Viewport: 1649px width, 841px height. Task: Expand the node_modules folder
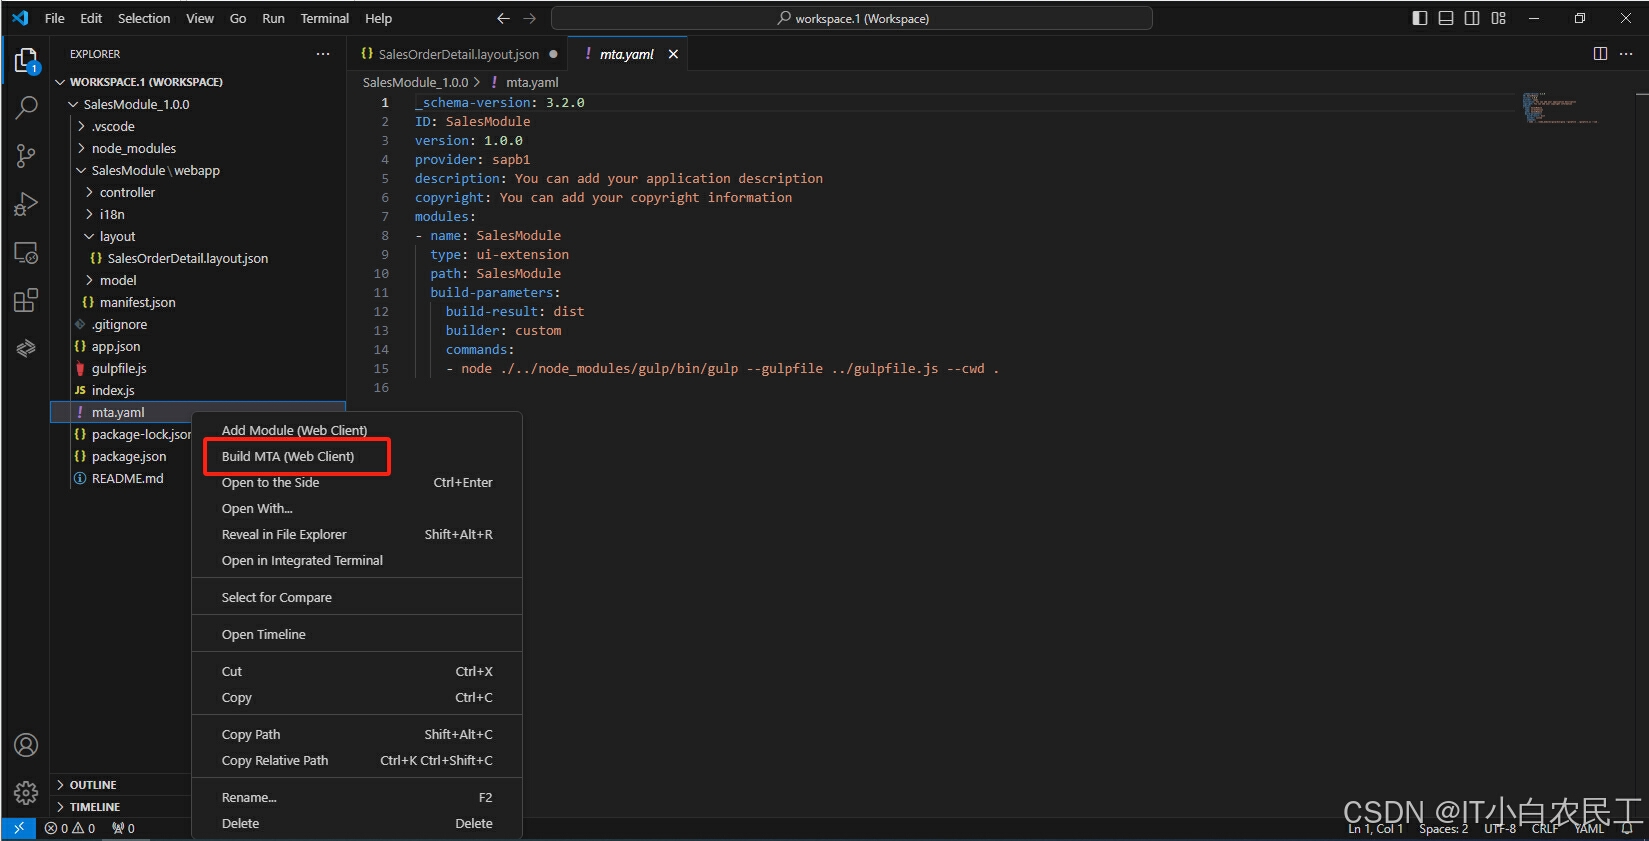[x=200, y=148]
